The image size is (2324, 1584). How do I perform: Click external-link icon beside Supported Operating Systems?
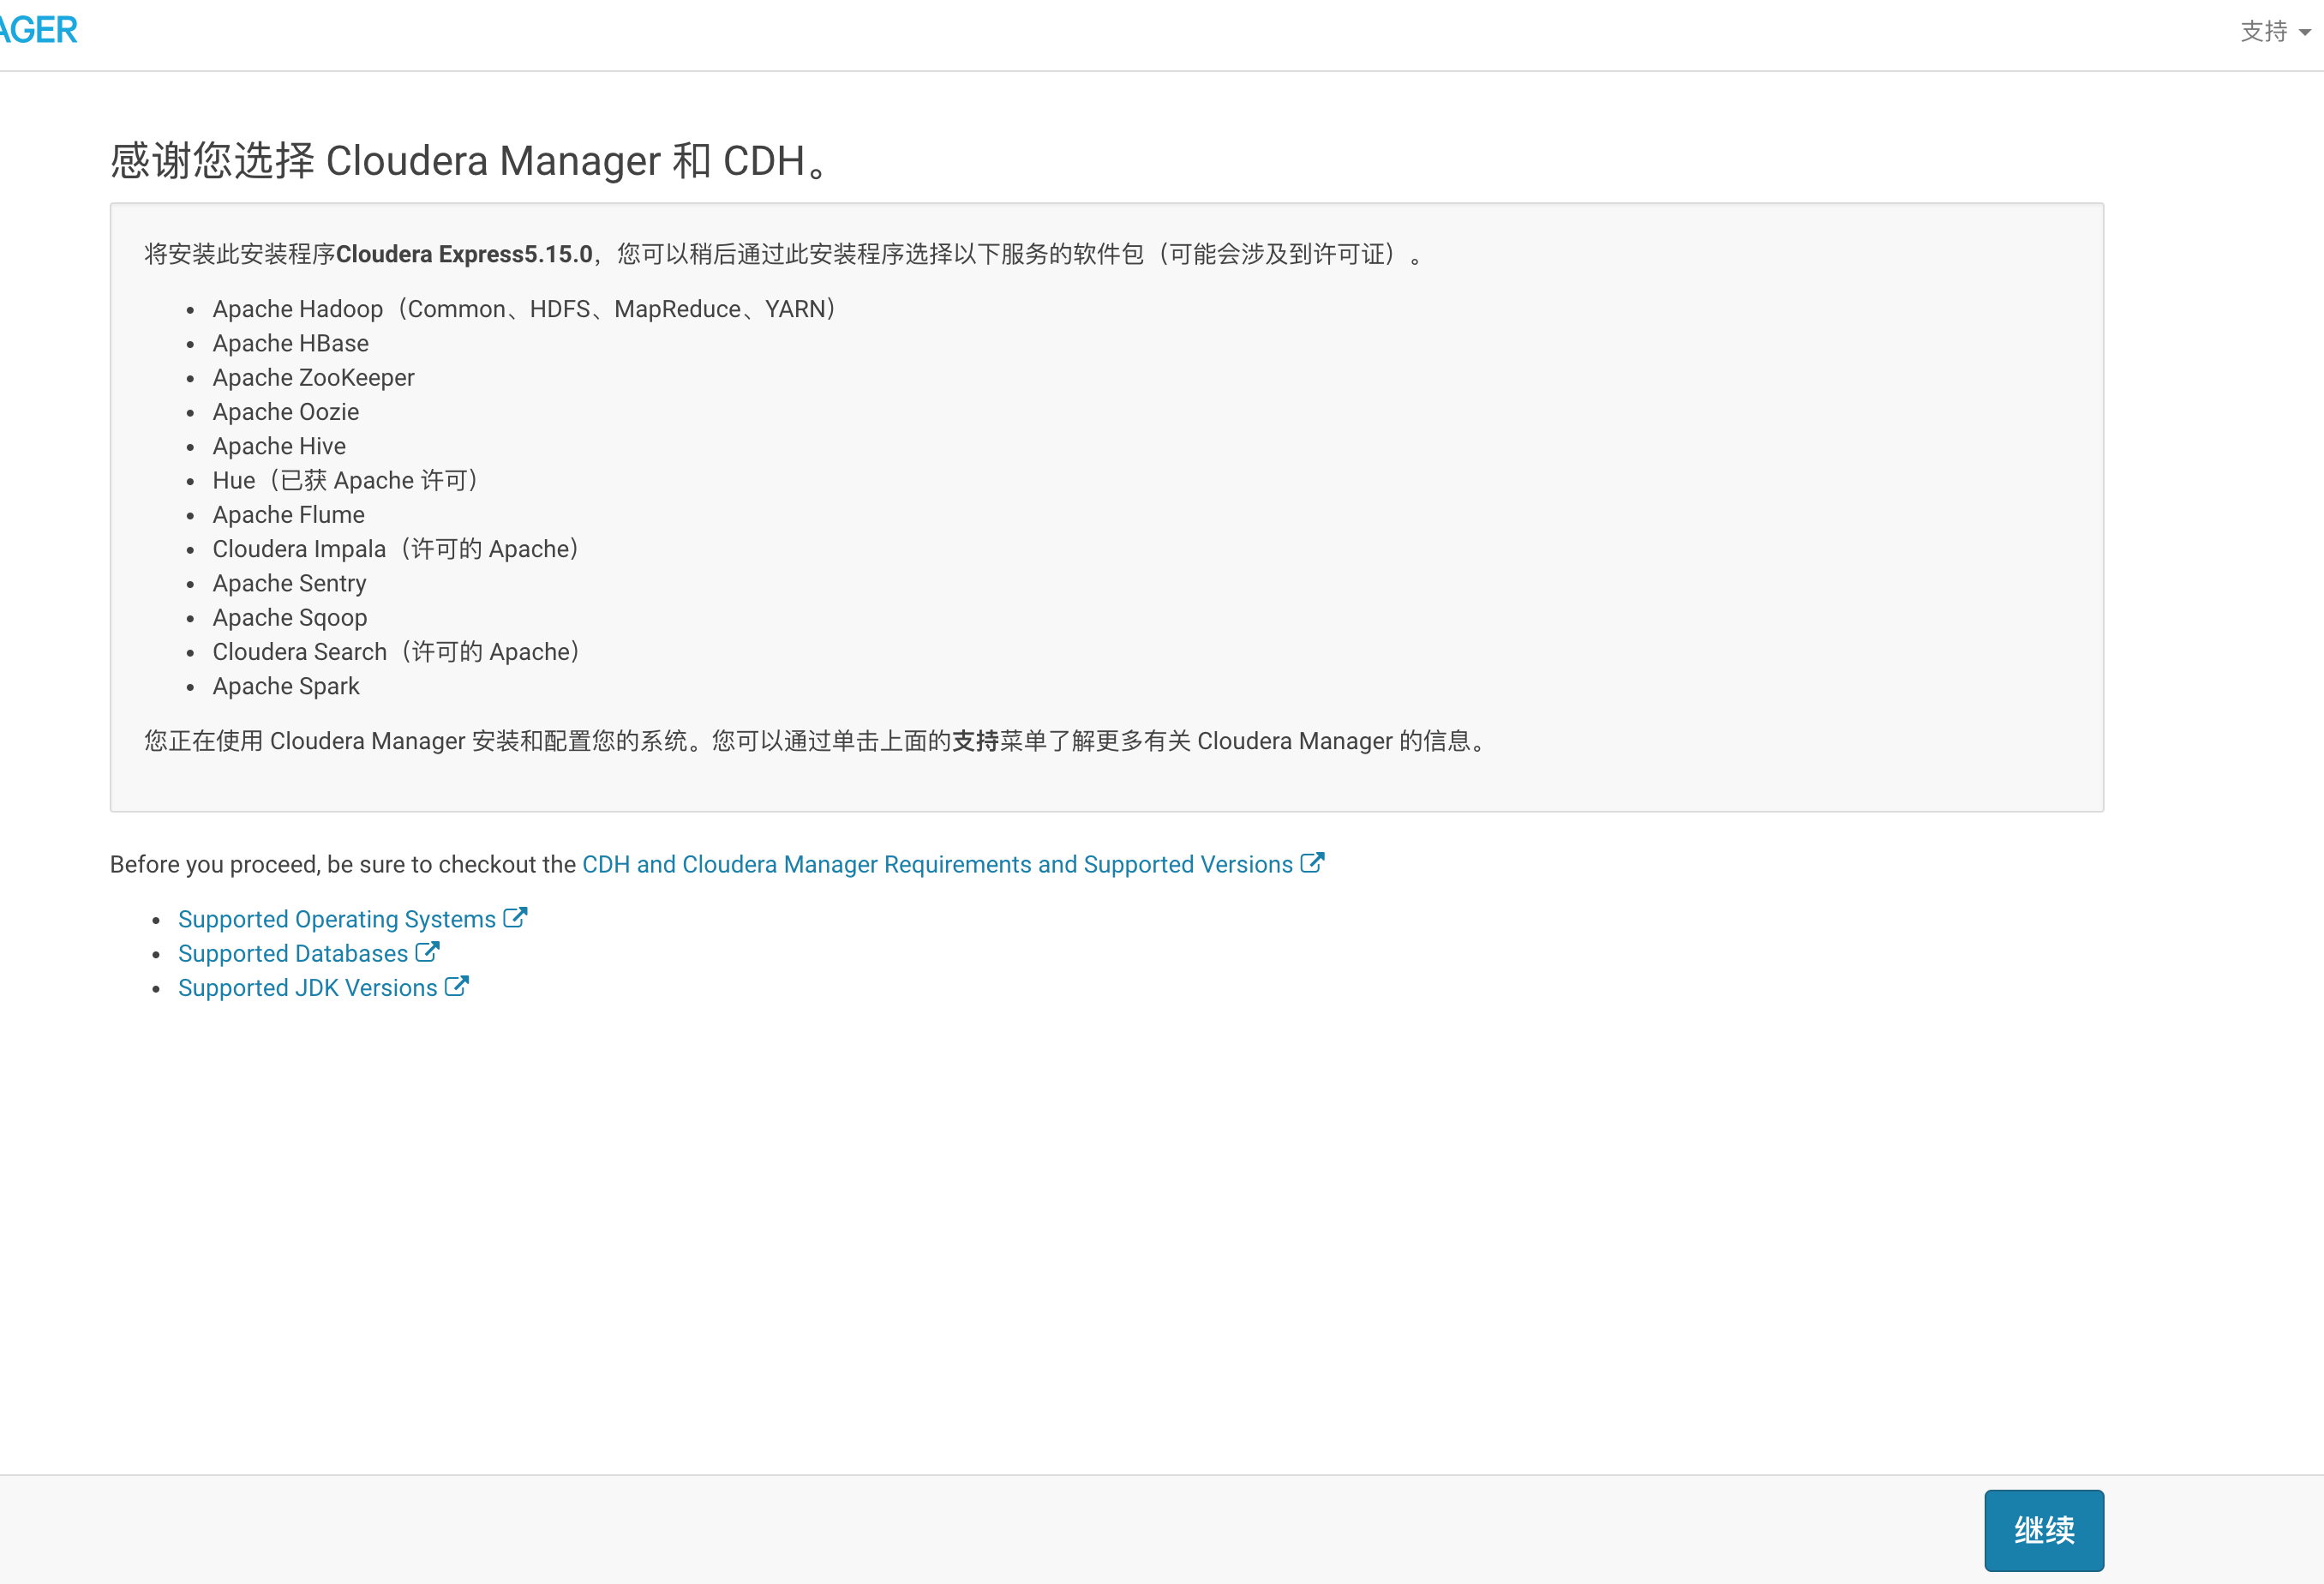[x=515, y=918]
